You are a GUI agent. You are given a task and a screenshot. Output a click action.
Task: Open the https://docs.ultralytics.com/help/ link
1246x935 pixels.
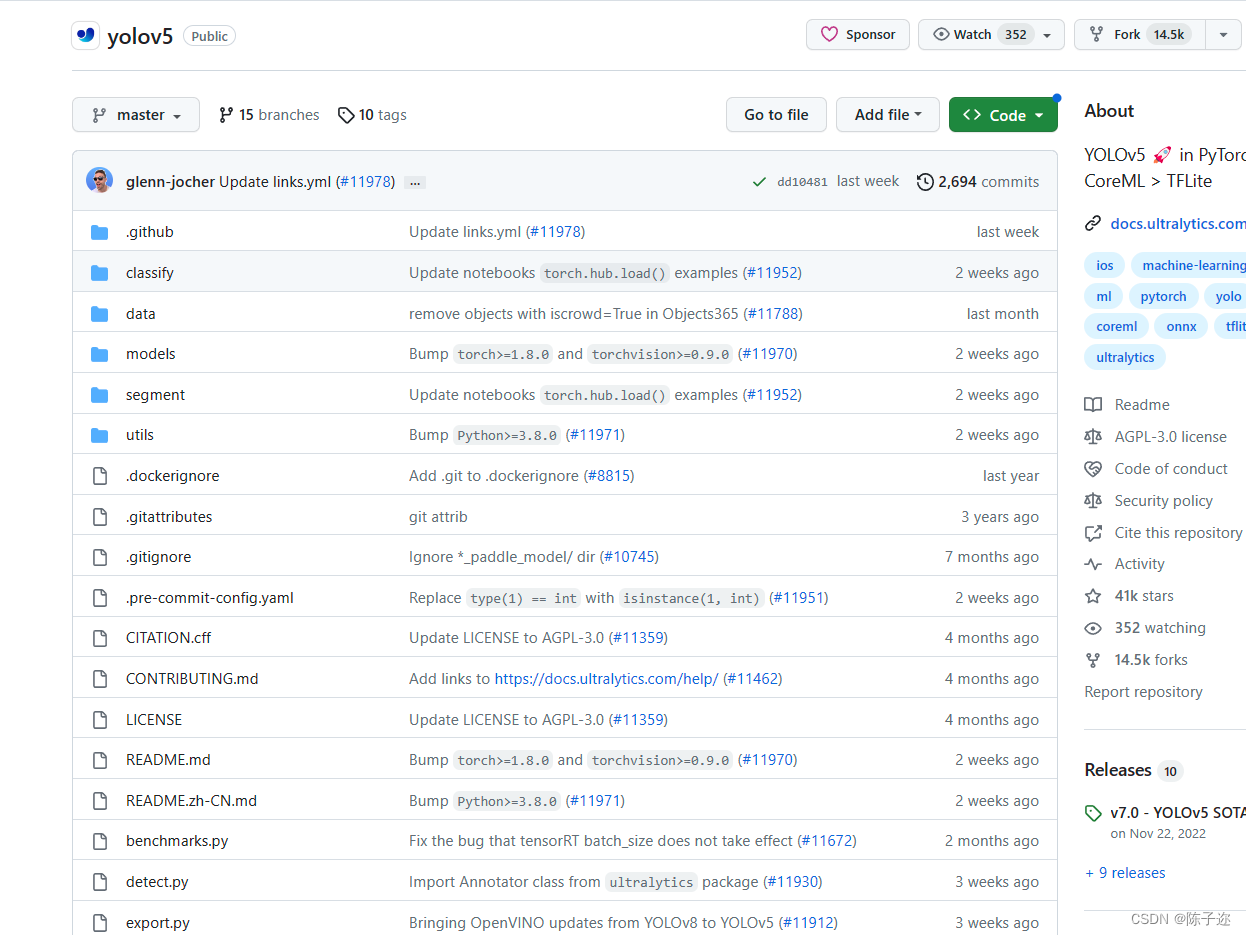(606, 679)
